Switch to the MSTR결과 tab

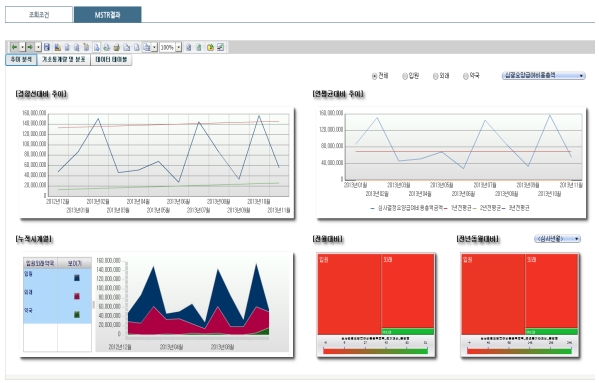pos(107,15)
